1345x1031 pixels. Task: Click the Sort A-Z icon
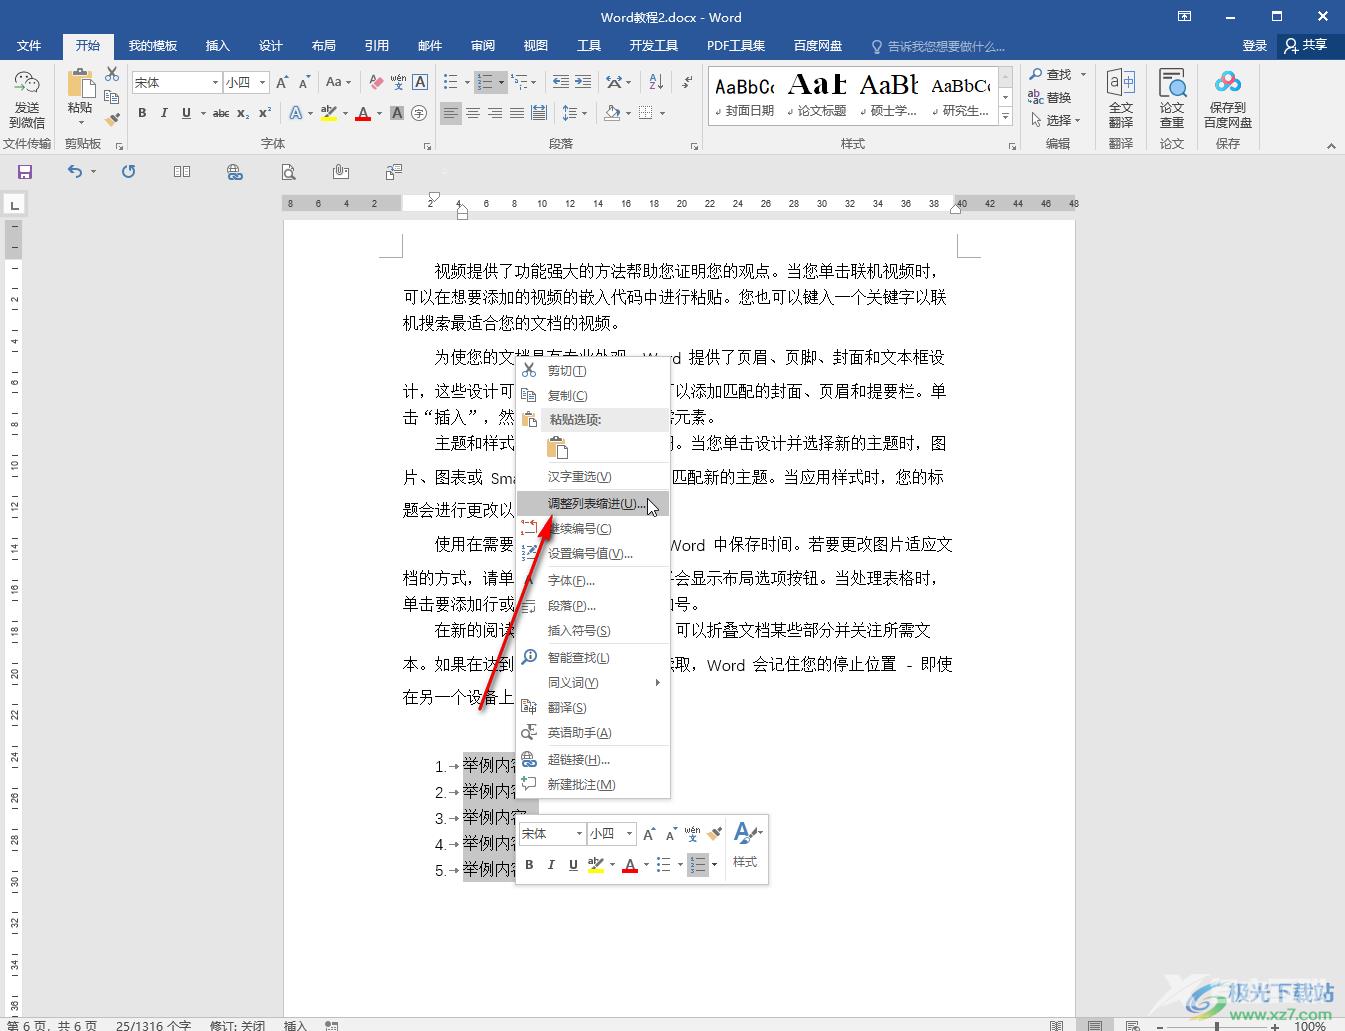pos(656,82)
